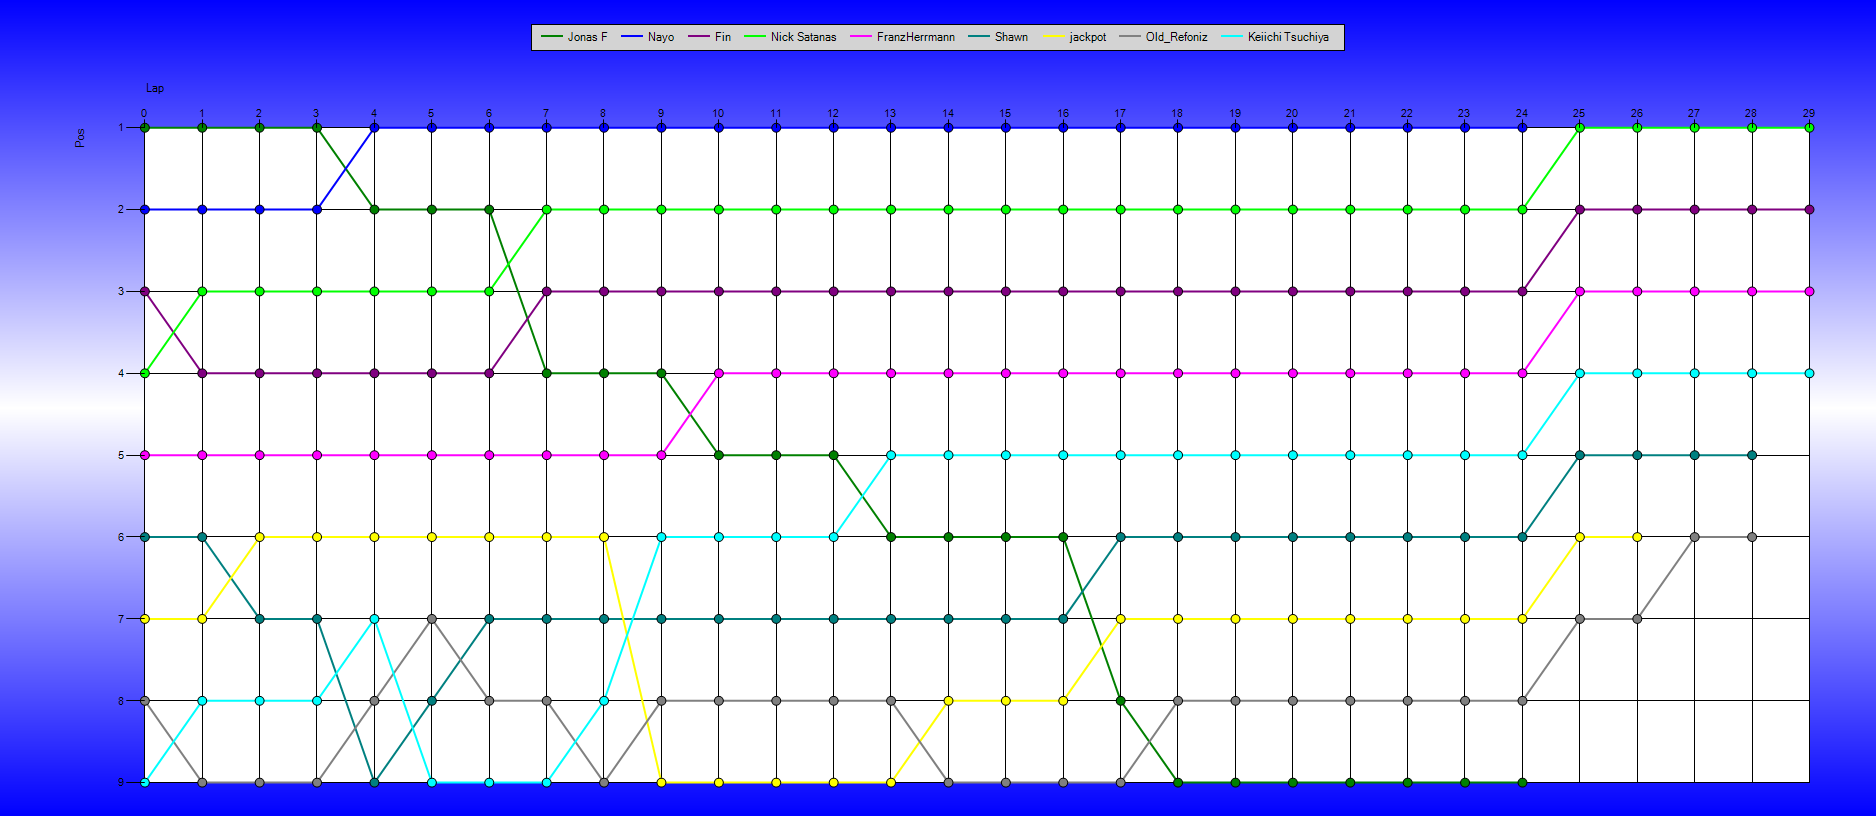Click Shawn's marker at lap 17, position 6
Viewport: 1876px width, 816px height.
(x=1120, y=537)
